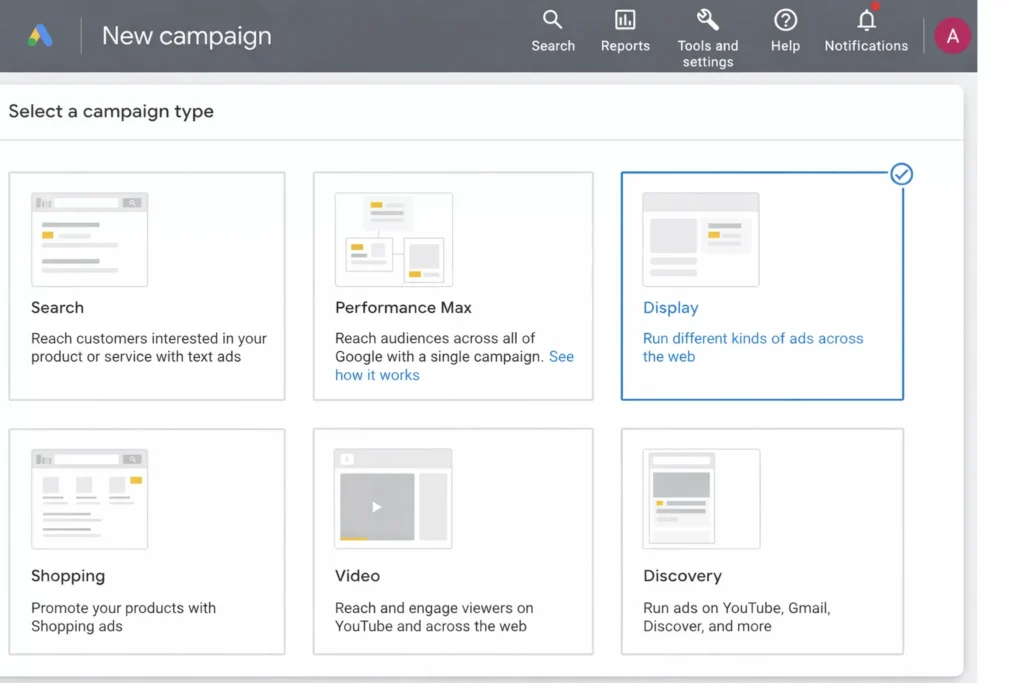Uncheck the blue checkmark on Display card
Screen dimensions: 1024x683
[x=901, y=175]
